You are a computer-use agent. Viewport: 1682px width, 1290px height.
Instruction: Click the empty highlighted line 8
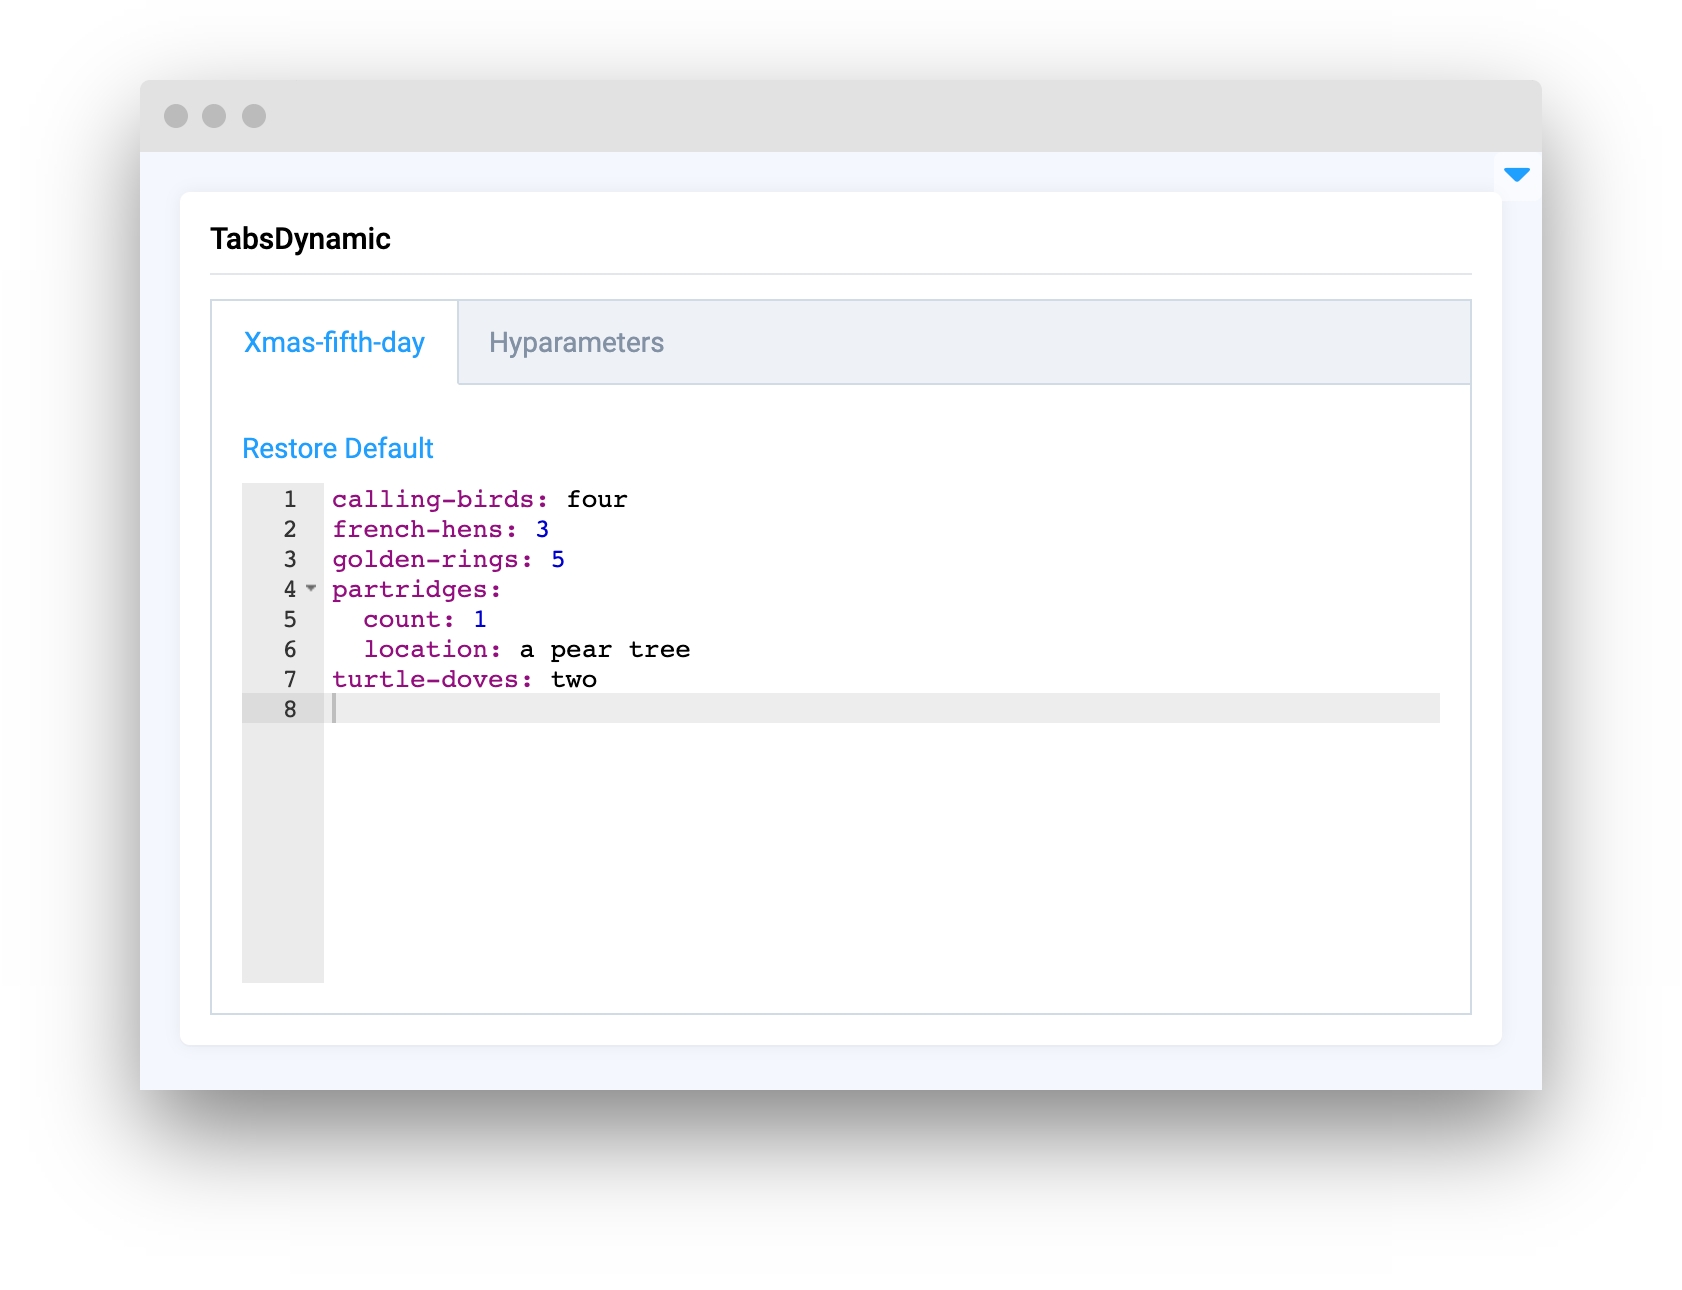(x=880, y=709)
